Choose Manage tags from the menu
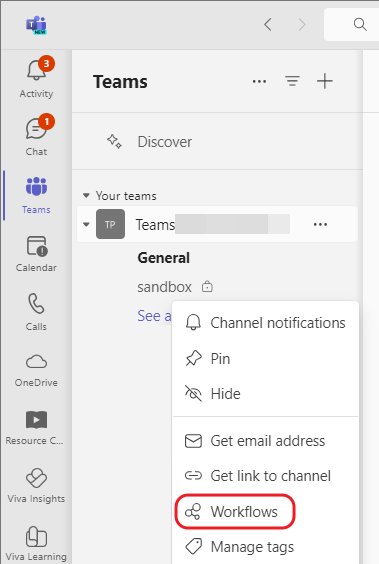379x564 pixels. coord(265,547)
